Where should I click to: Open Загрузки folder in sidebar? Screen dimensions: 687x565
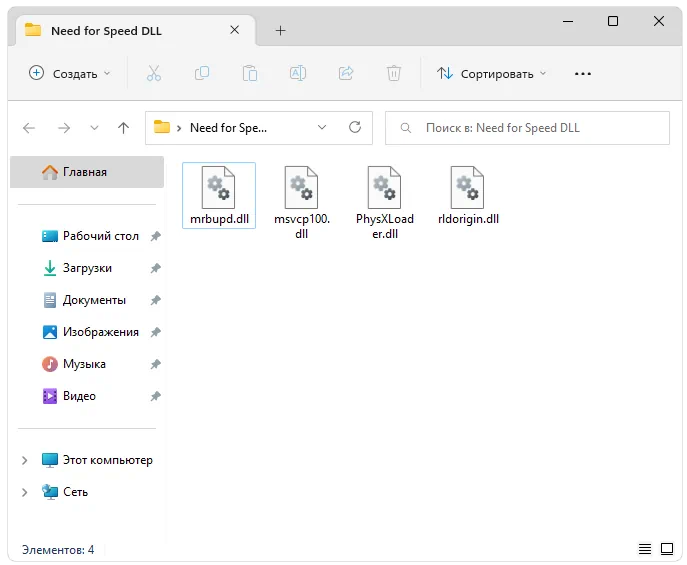77,268
